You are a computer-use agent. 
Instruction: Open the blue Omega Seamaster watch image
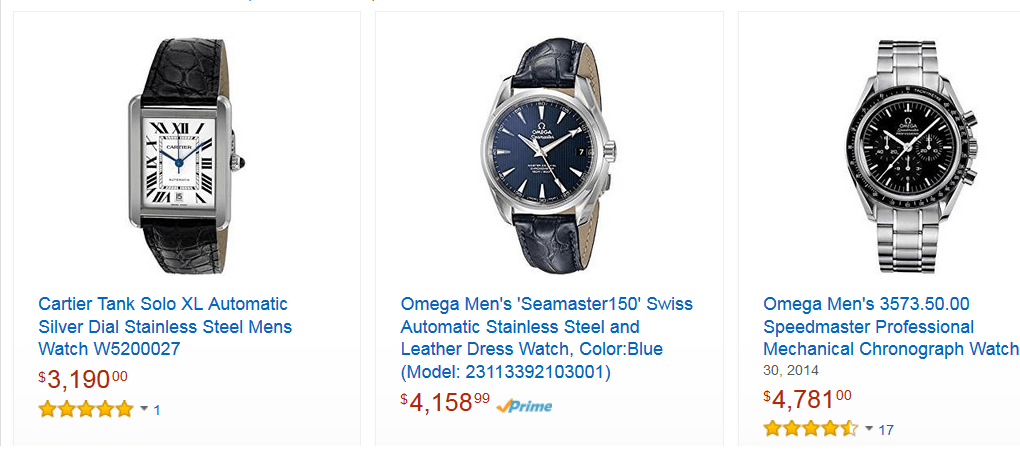point(550,155)
